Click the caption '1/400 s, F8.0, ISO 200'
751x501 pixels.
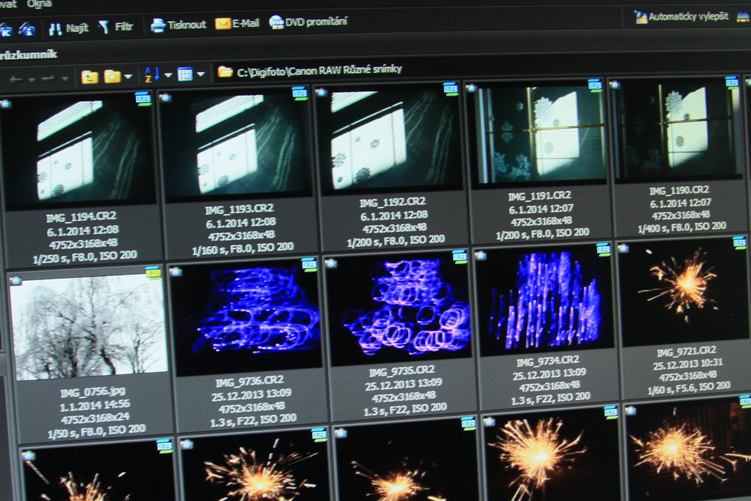tap(682, 227)
